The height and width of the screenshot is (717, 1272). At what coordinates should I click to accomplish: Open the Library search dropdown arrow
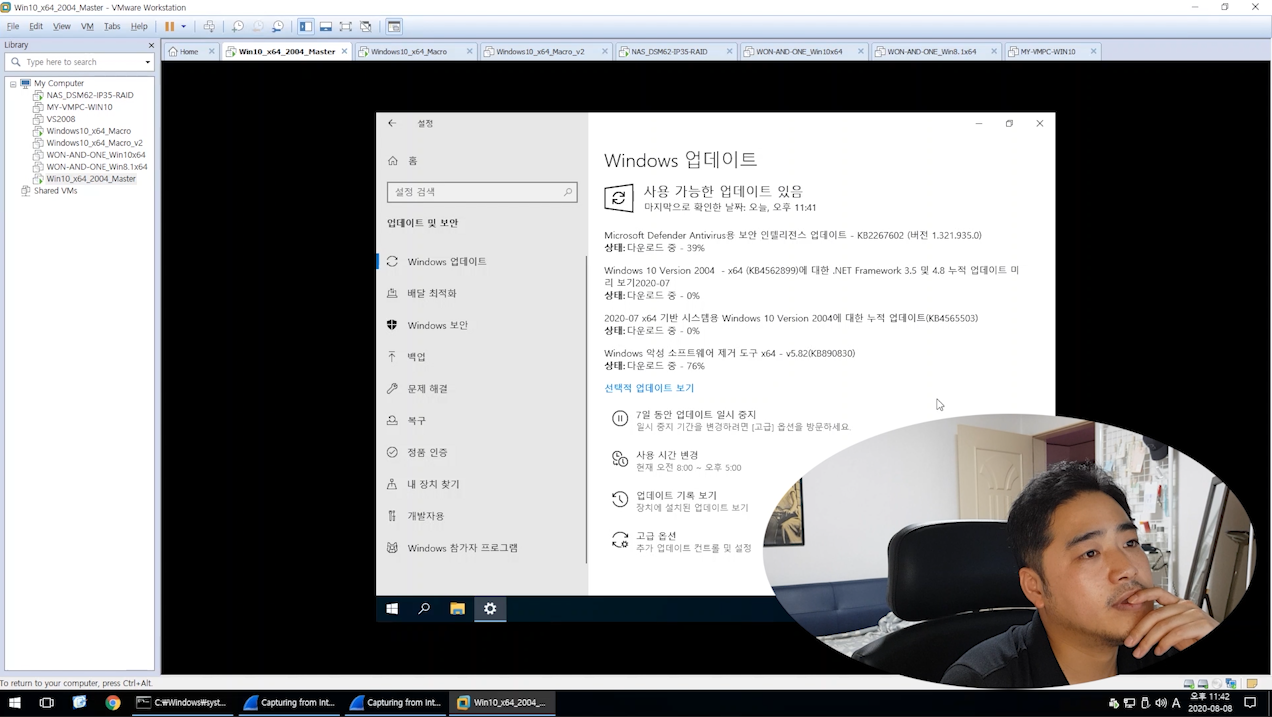click(x=148, y=62)
